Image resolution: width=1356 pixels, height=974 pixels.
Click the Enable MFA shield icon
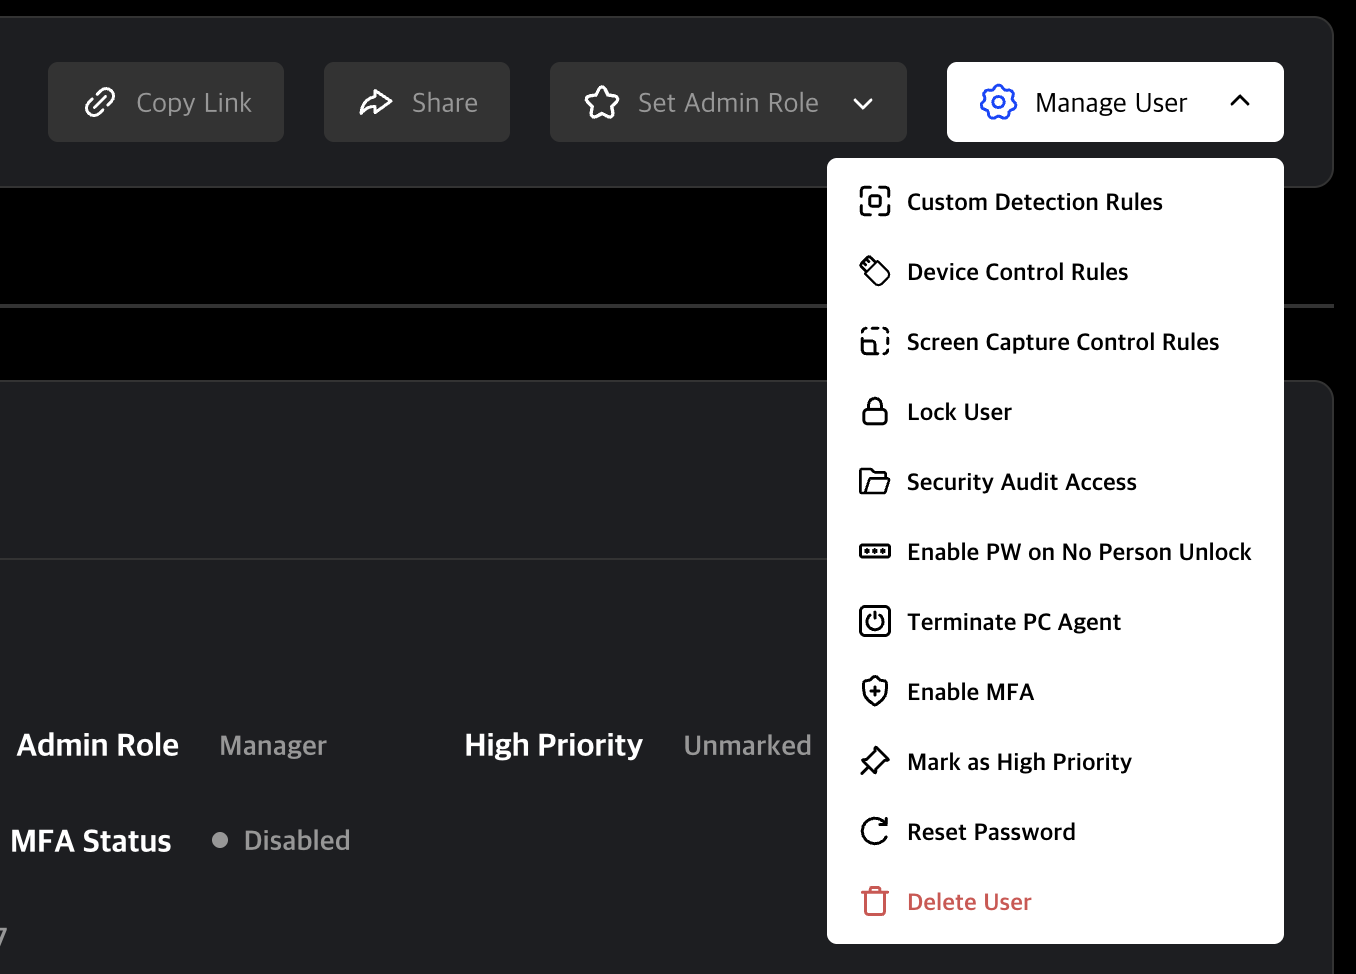click(875, 691)
